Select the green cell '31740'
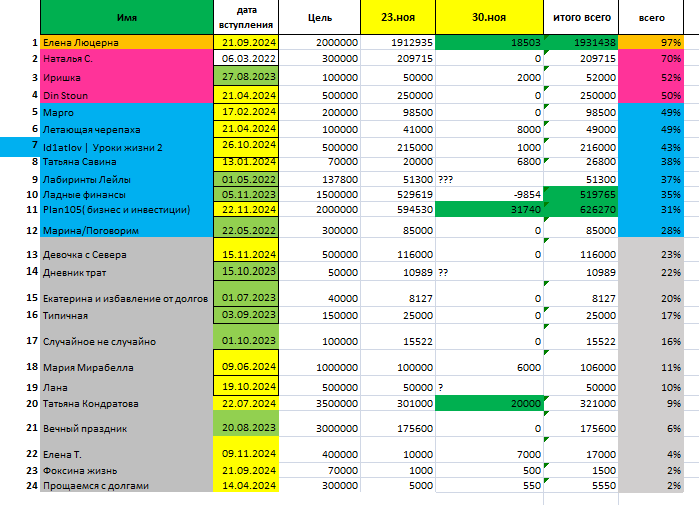The width and height of the screenshot is (699, 505). click(489, 209)
